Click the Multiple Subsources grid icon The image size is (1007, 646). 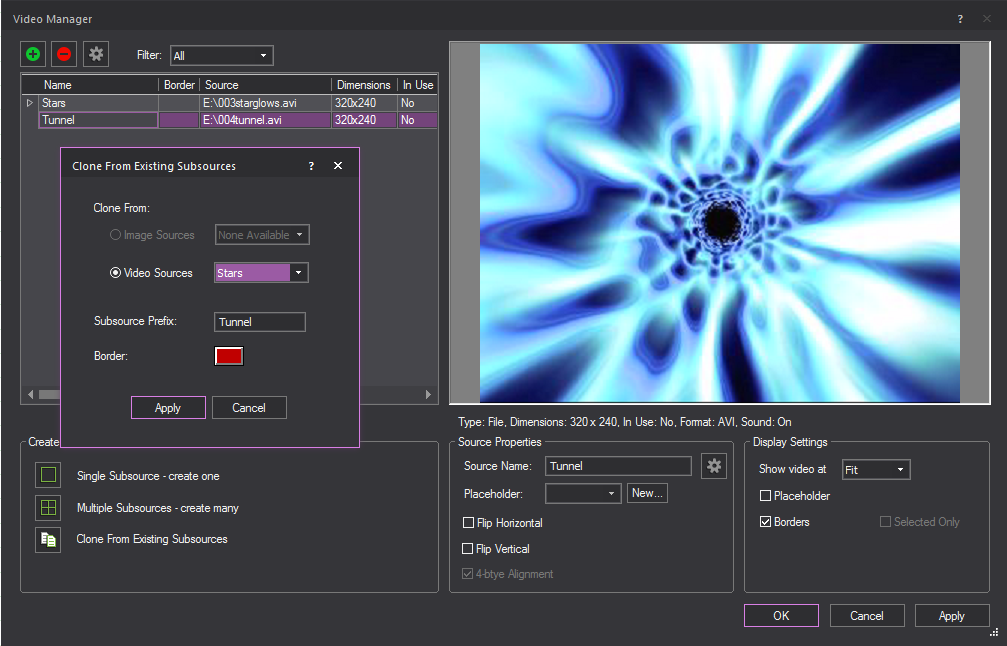pos(48,507)
